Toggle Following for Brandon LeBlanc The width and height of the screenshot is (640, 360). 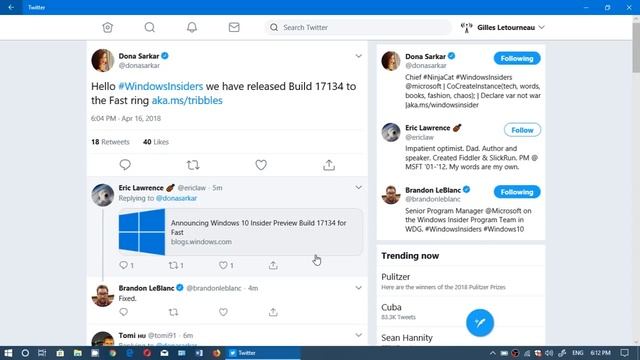(x=517, y=192)
